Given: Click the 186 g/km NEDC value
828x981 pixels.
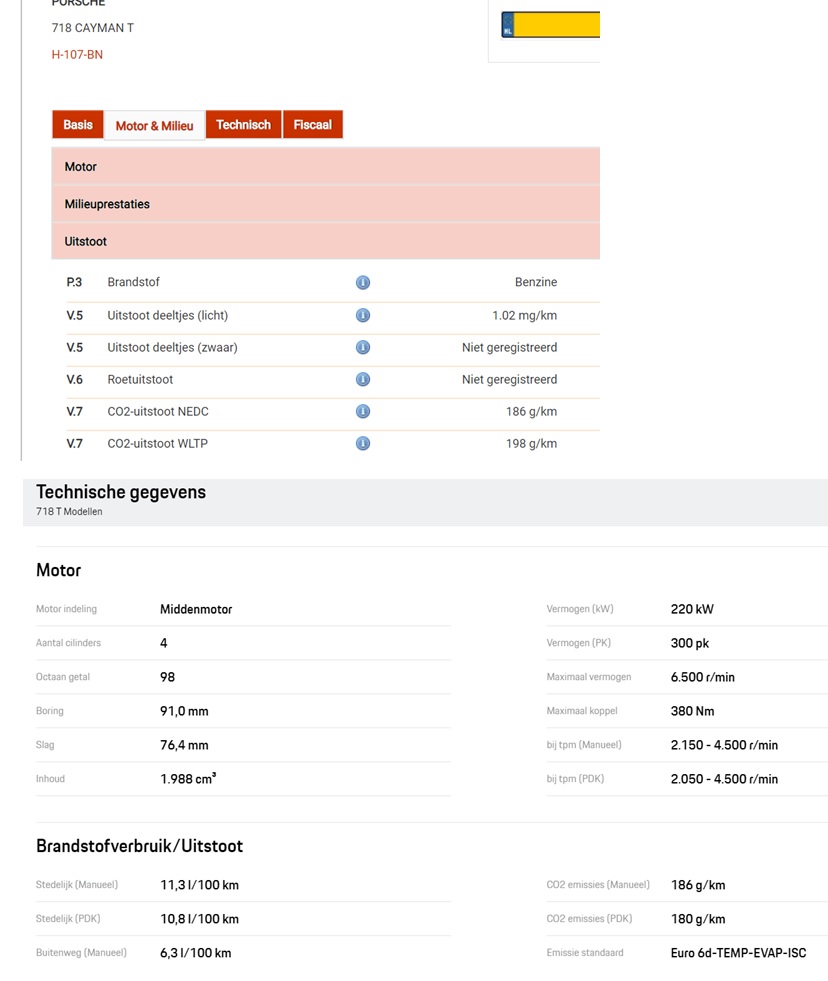Looking at the screenshot, I should 531,412.
